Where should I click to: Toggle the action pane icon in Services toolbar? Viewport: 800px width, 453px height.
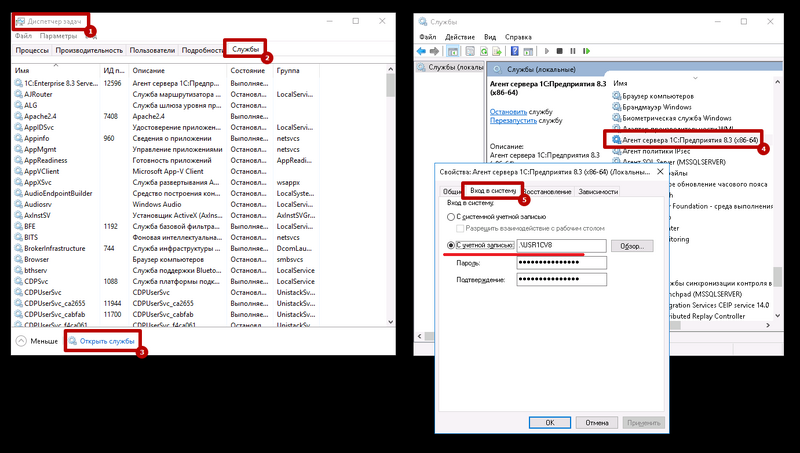point(528,51)
